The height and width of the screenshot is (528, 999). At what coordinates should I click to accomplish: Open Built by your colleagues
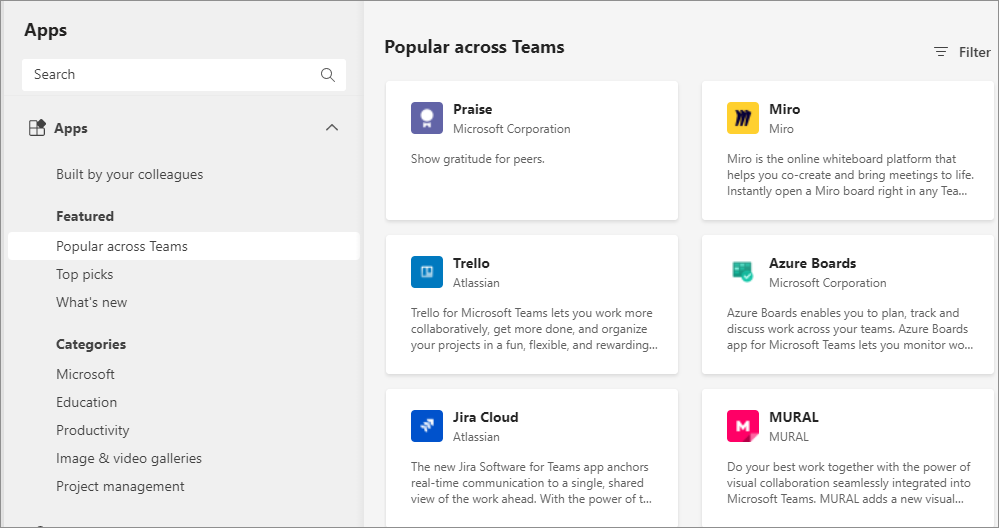coord(129,174)
